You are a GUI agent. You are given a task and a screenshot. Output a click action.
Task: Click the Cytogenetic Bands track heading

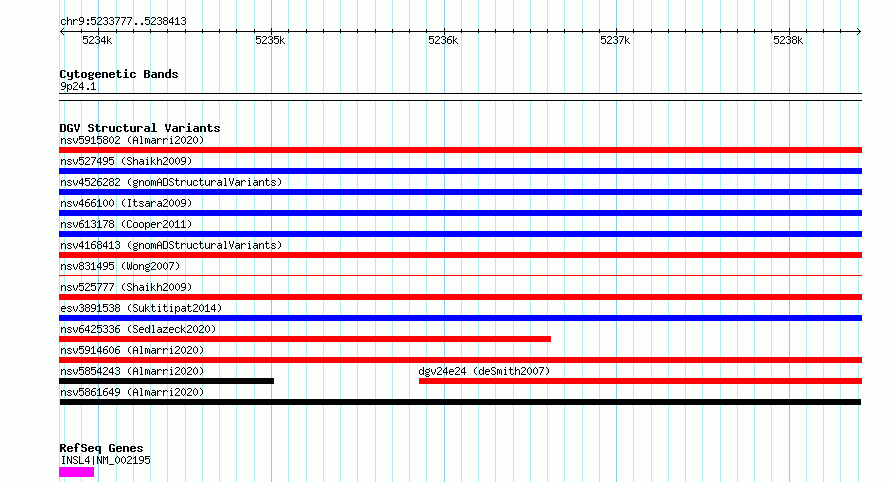click(x=119, y=74)
